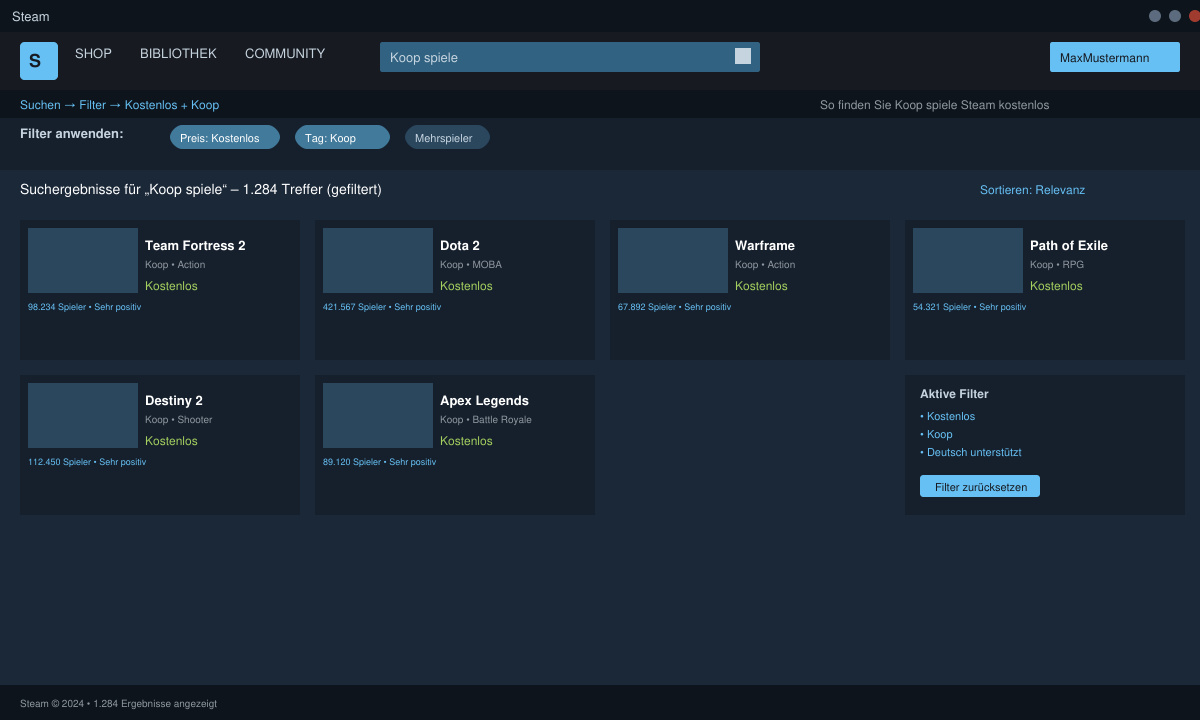Click 67.892 Spieler • Sehr positiv text
1200x720 pixels.
click(x=674, y=307)
